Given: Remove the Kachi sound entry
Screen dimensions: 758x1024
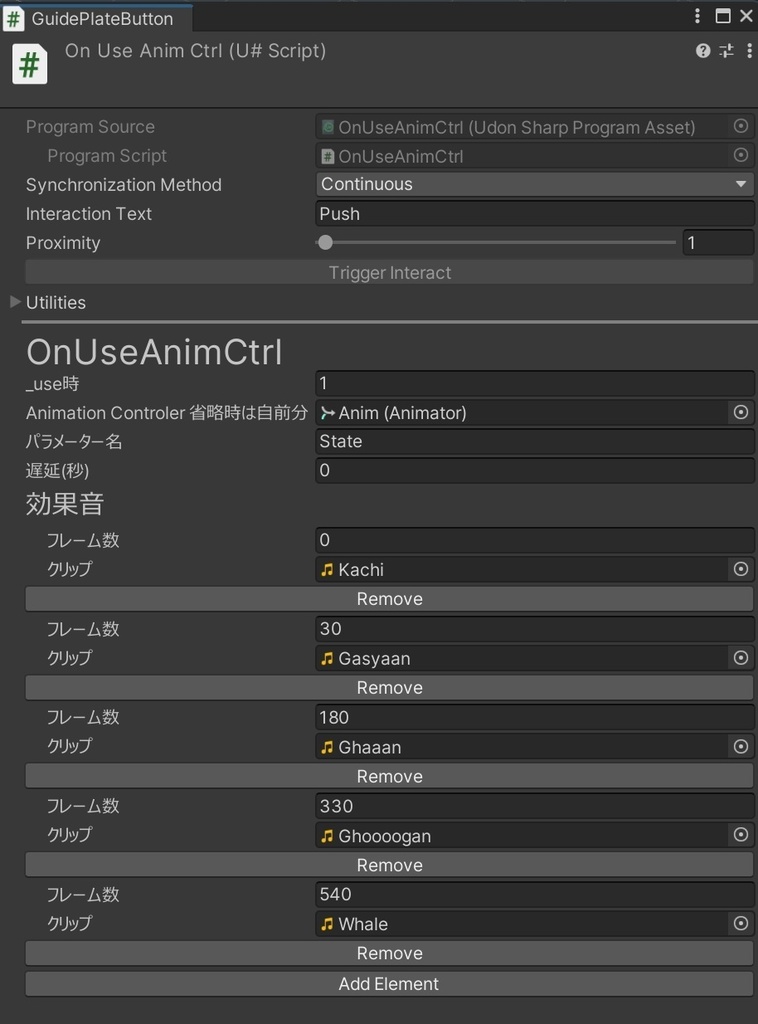Looking at the screenshot, I should tap(389, 598).
